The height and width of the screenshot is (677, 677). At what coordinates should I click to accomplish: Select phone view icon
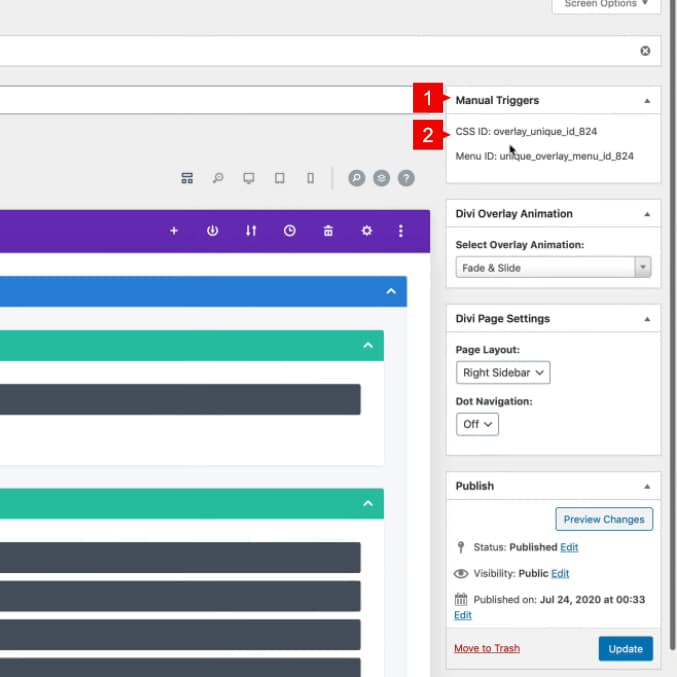click(x=310, y=178)
